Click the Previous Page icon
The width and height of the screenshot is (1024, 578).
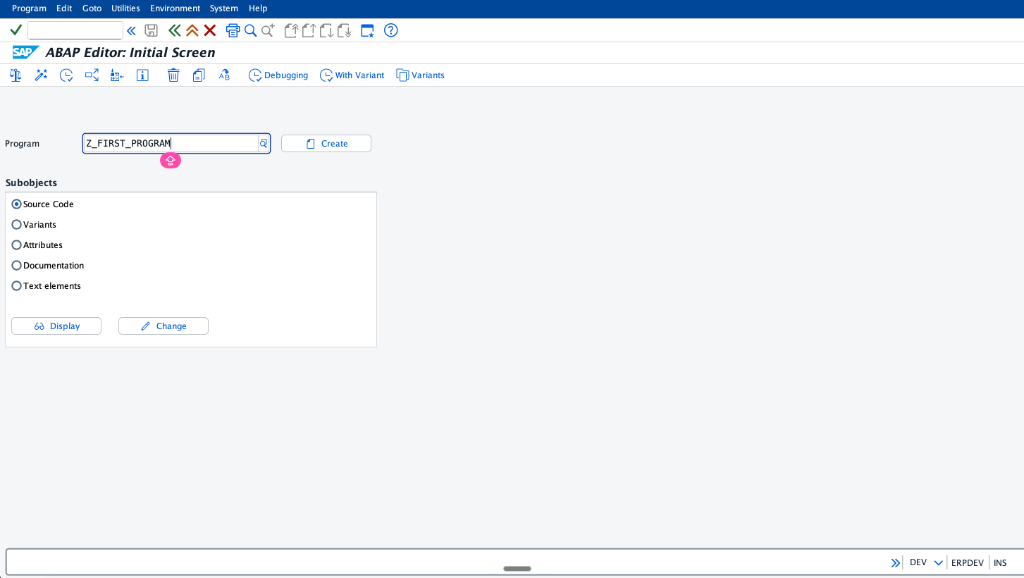[x=308, y=31]
